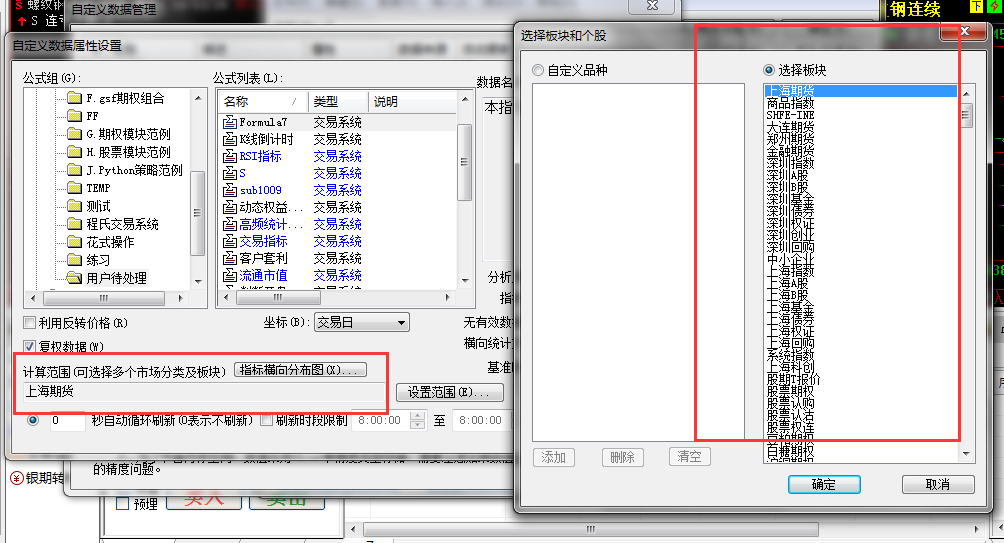Open 练习 folder icon
The width and height of the screenshot is (1004, 543).
click(x=74, y=260)
